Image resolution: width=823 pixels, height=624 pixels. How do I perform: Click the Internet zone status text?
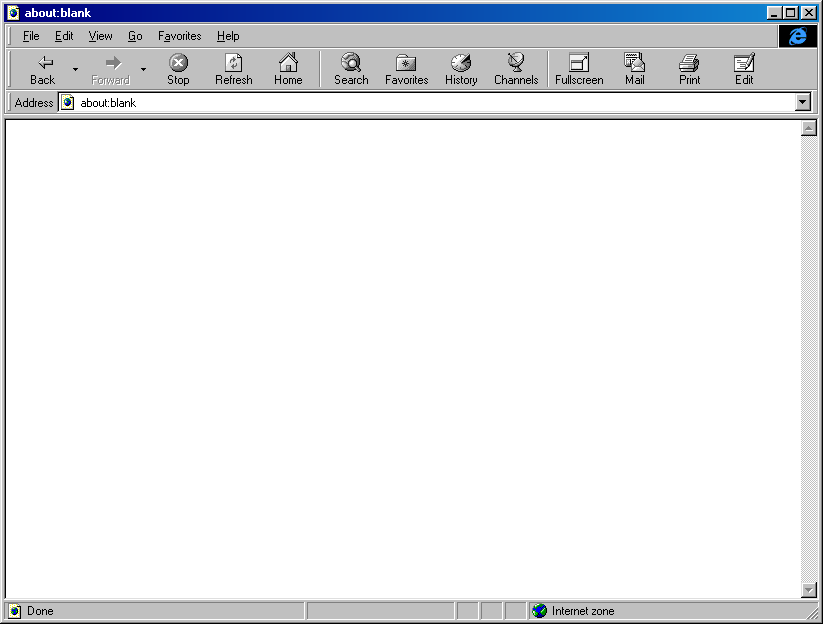point(583,611)
